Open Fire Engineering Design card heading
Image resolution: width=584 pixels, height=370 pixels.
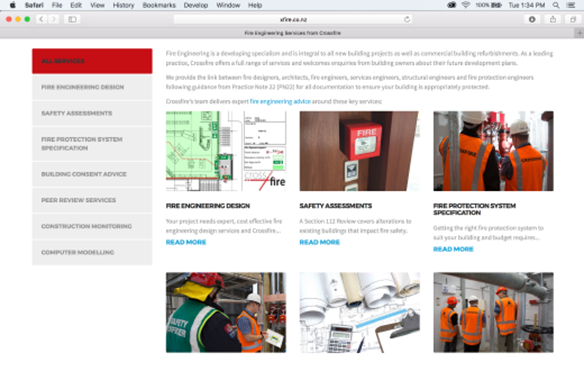(208, 206)
